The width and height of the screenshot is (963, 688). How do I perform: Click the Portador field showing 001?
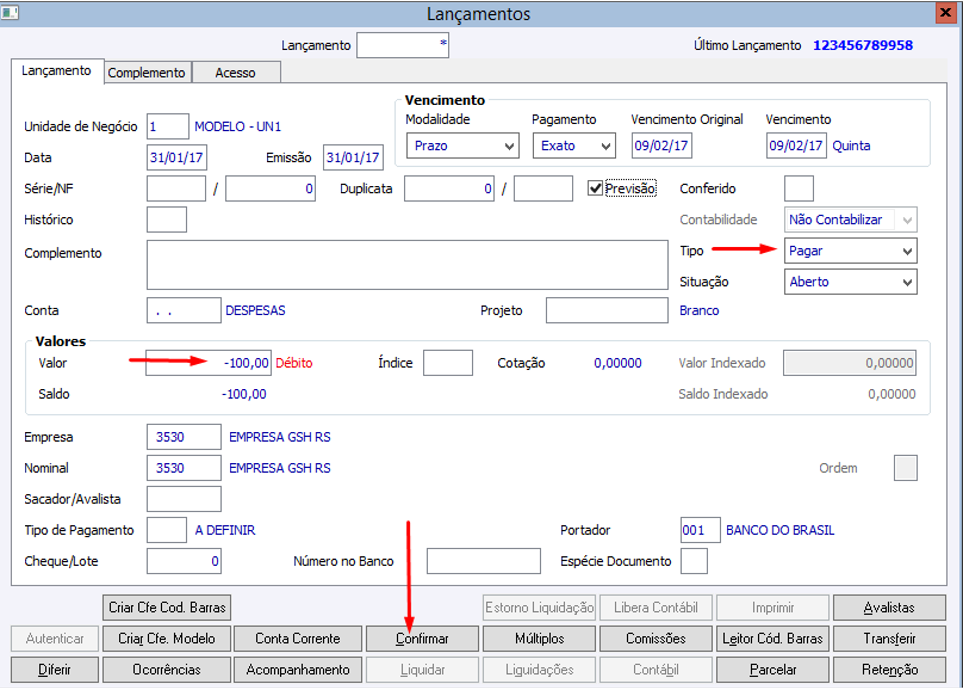pos(701,530)
